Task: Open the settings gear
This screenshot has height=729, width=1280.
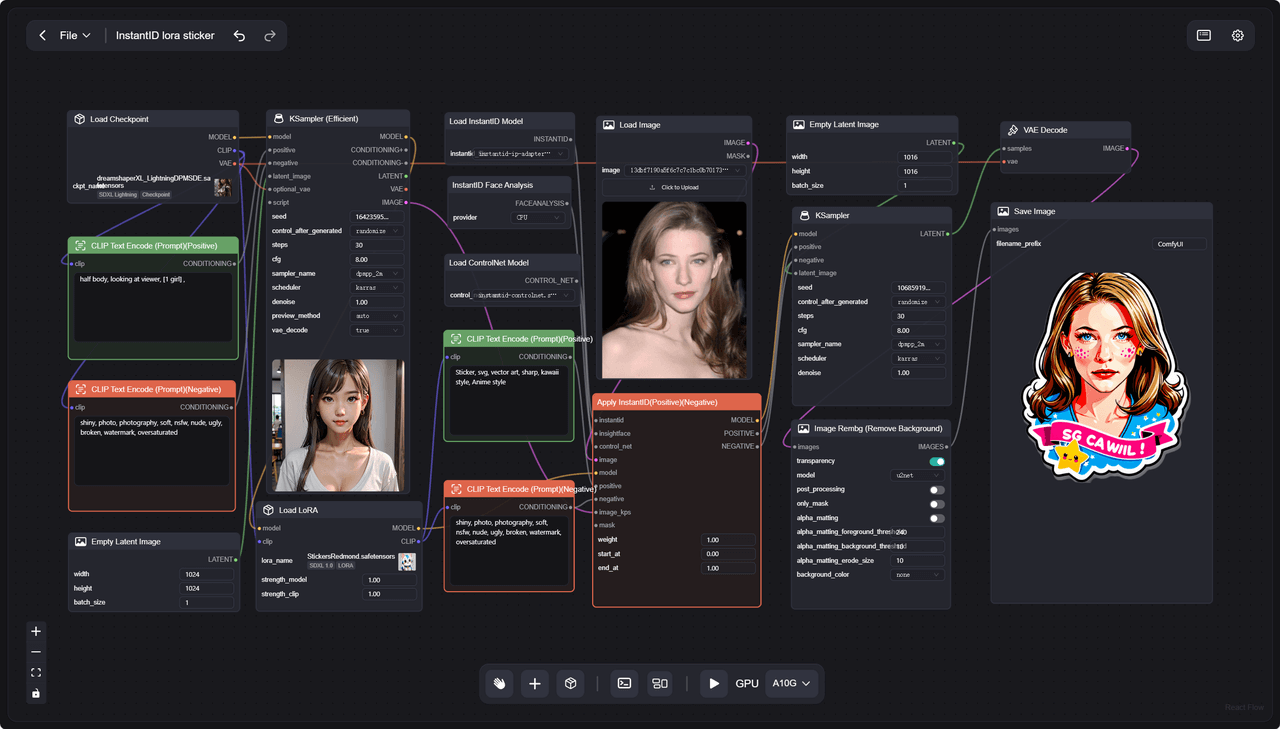Action: coord(1238,35)
